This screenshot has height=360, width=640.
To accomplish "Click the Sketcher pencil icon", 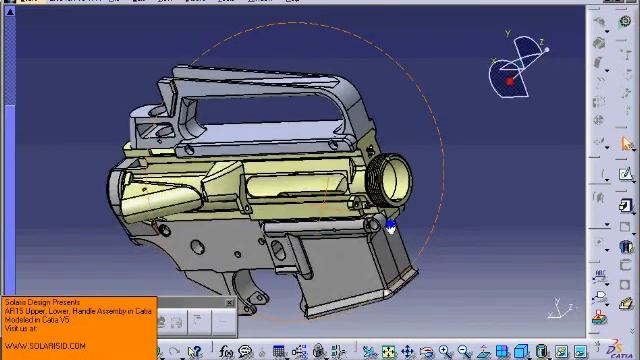I will [x=625, y=174].
